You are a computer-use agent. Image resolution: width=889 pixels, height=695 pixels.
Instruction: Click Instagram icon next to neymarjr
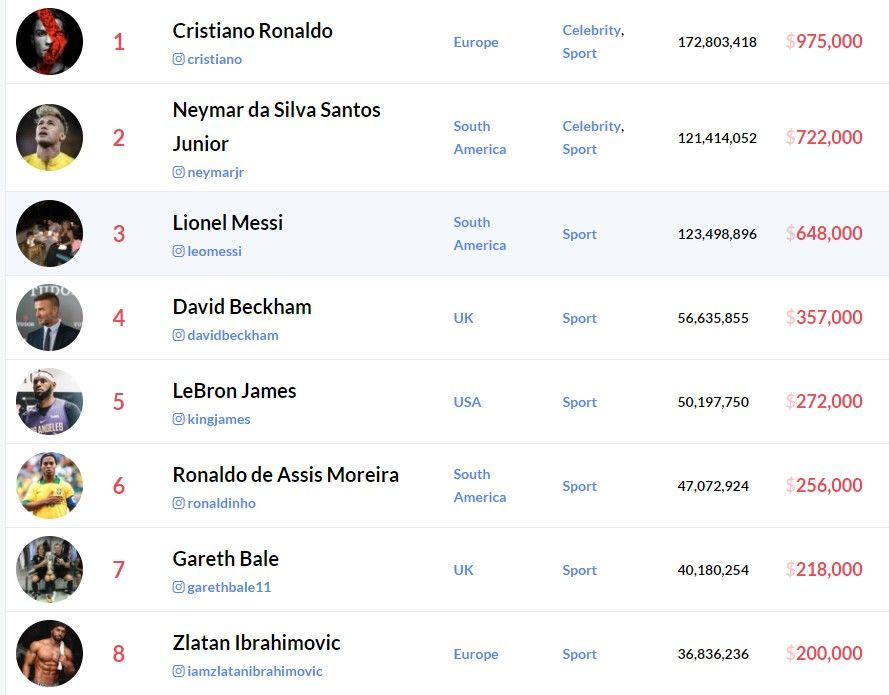click(x=179, y=172)
